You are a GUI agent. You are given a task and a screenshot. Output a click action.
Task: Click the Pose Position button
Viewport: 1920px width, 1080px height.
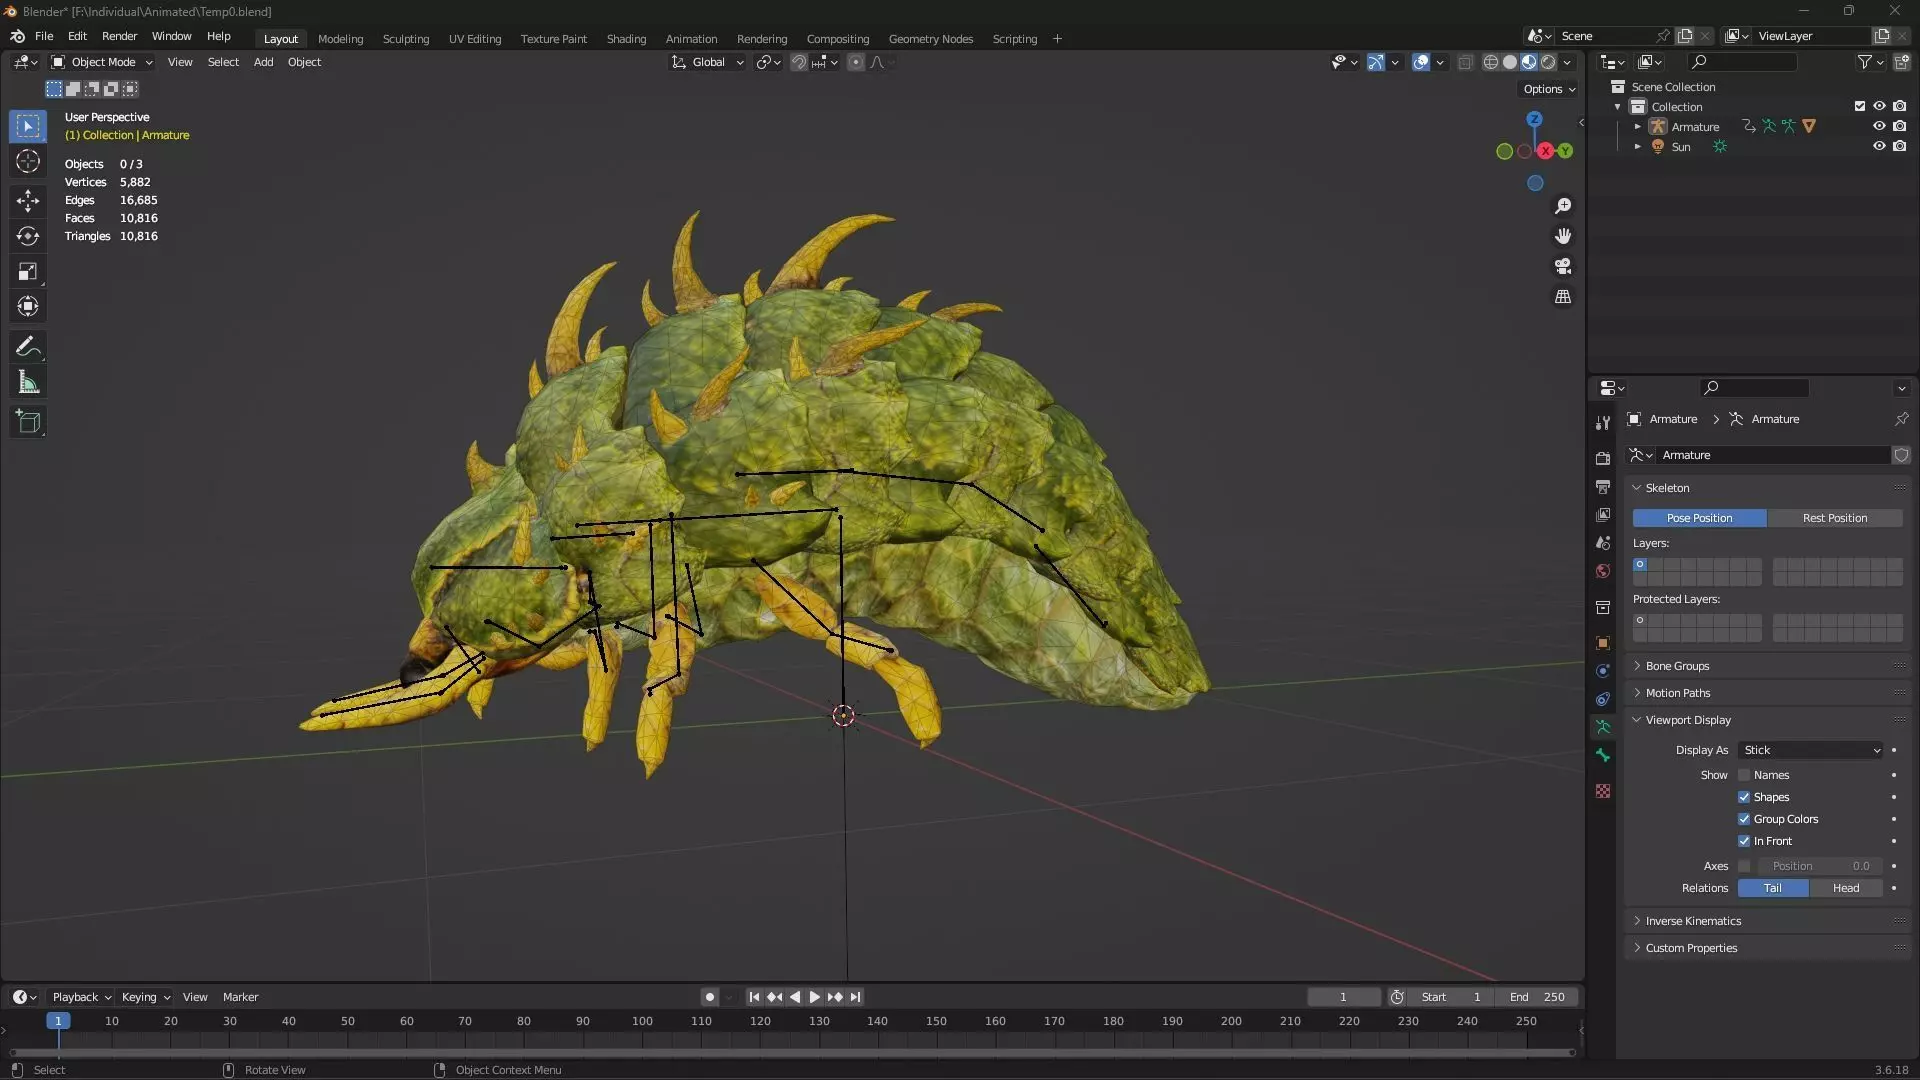tap(1699, 518)
